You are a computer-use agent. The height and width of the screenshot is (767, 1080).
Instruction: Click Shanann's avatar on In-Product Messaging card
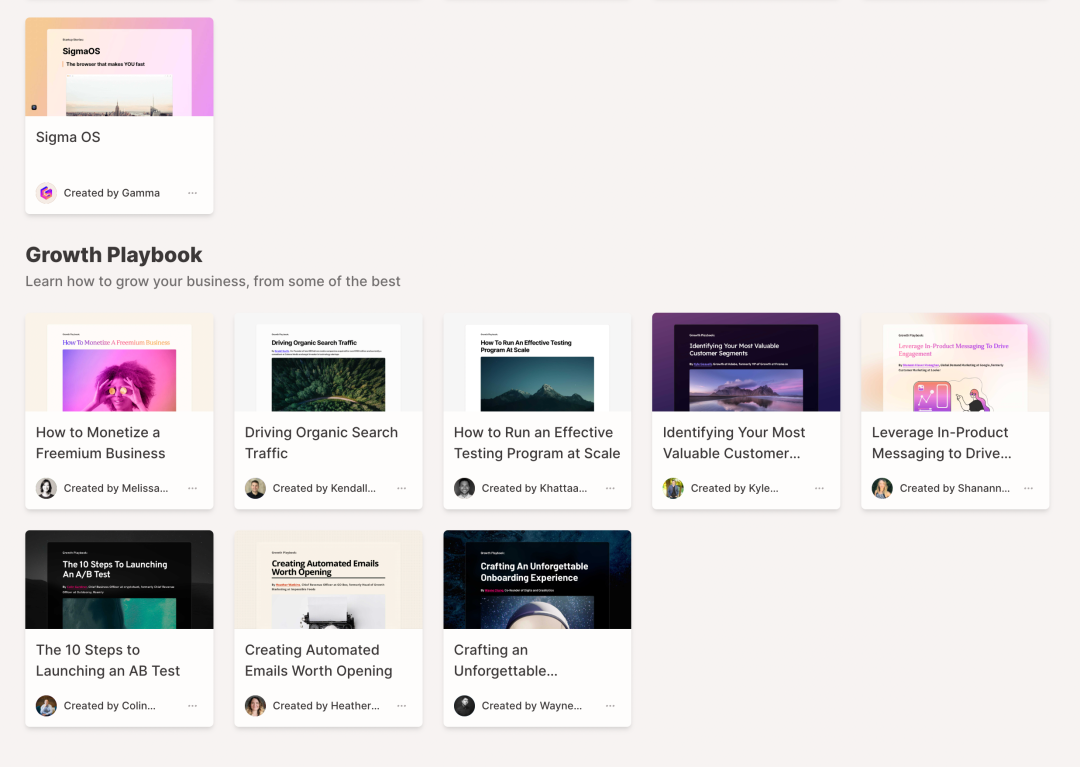(882, 488)
